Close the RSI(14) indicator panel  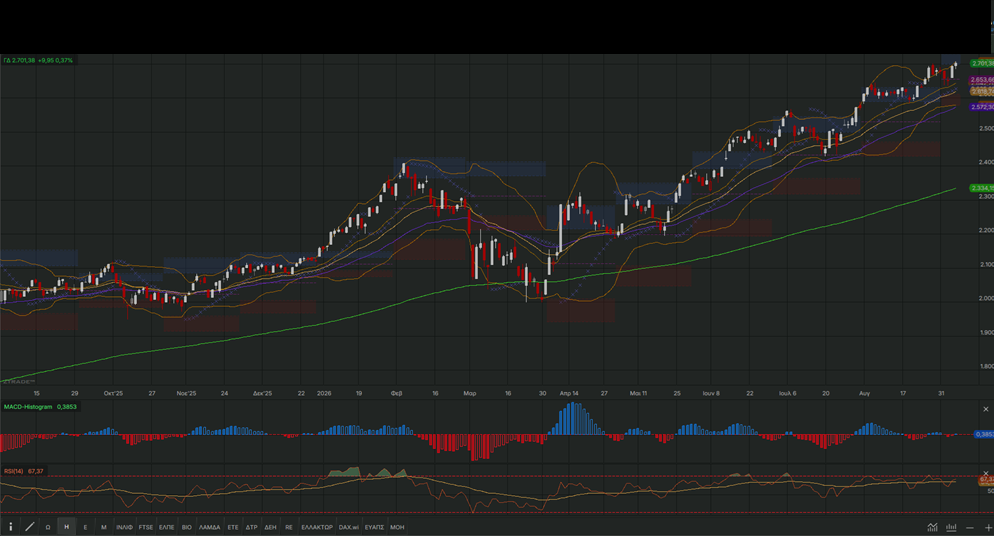coord(986,474)
